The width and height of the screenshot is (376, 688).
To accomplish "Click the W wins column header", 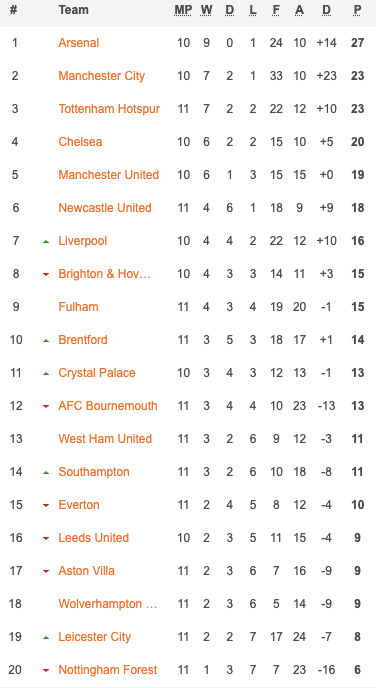I will pos(206,10).
